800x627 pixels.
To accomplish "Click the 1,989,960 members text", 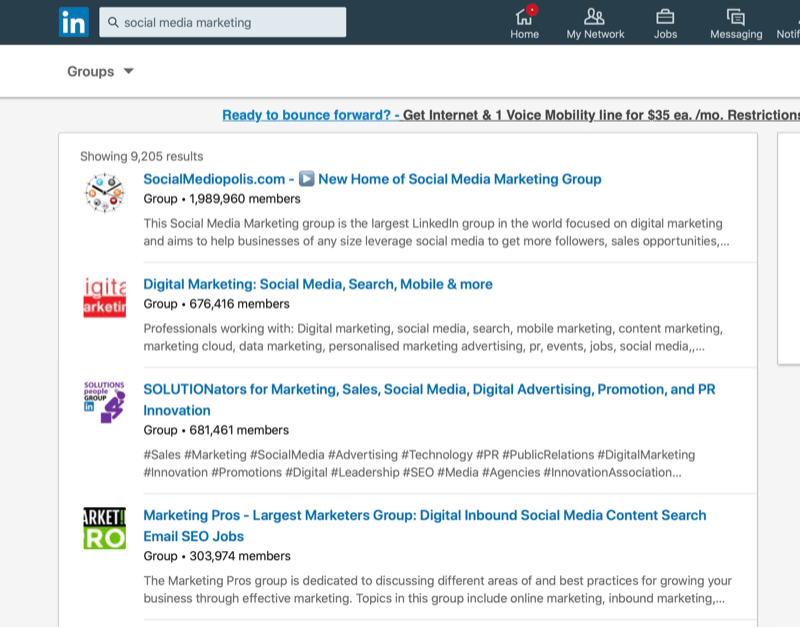I will (245, 199).
